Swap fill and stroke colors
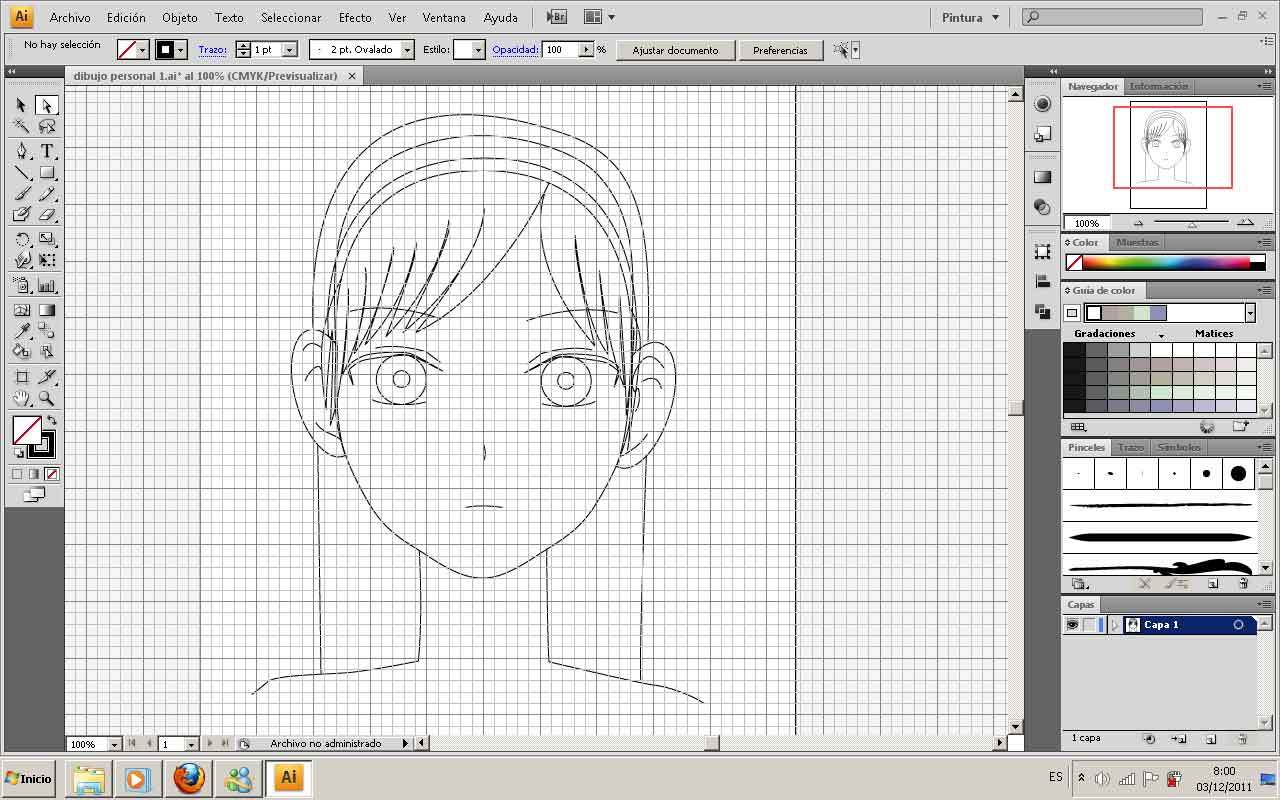 click(x=52, y=421)
